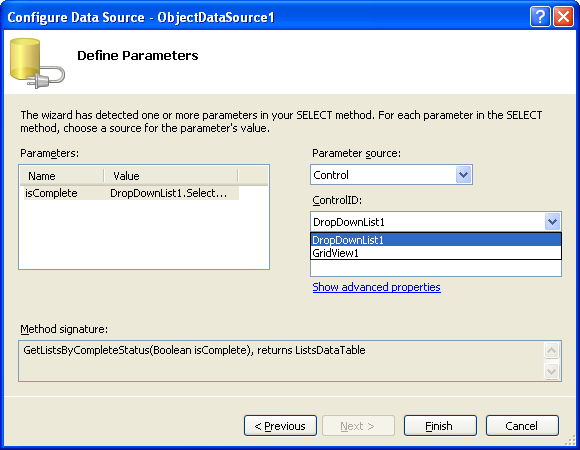Screen dimensions: 580x450
Task: Click the help question mark icon
Action: click(x=540, y=17)
